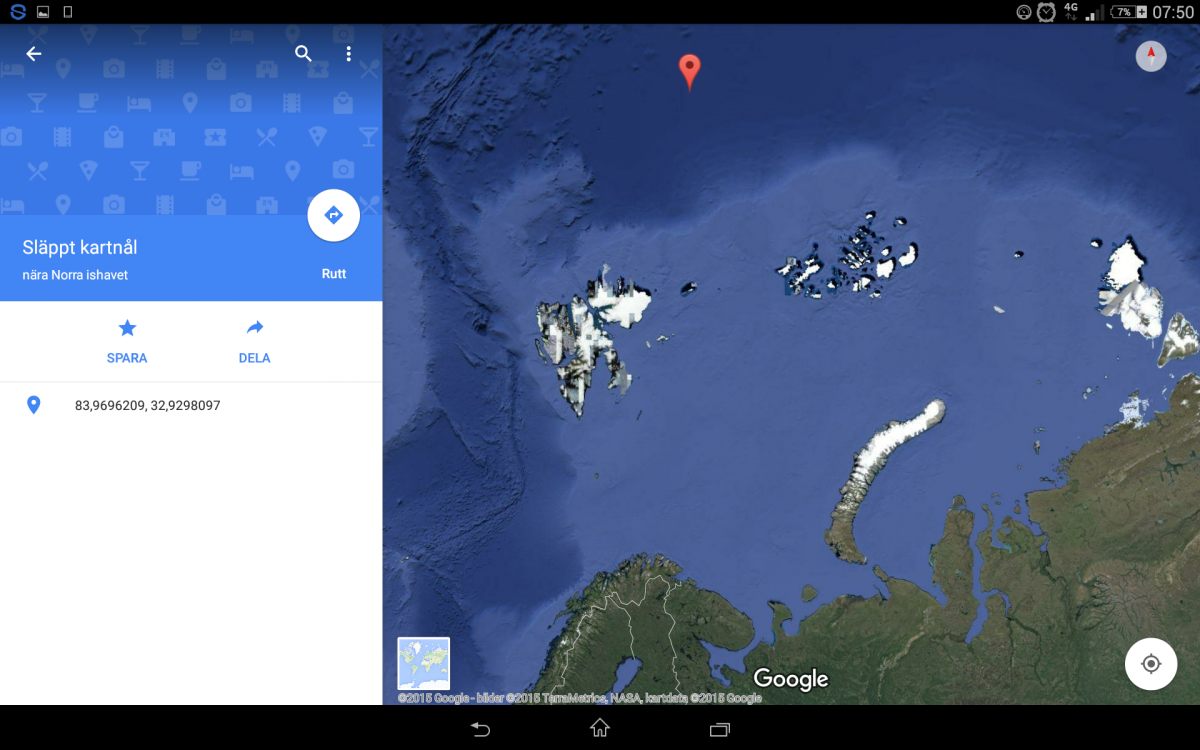Save location with the SPARA star
1200x750 pixels.
127,341
